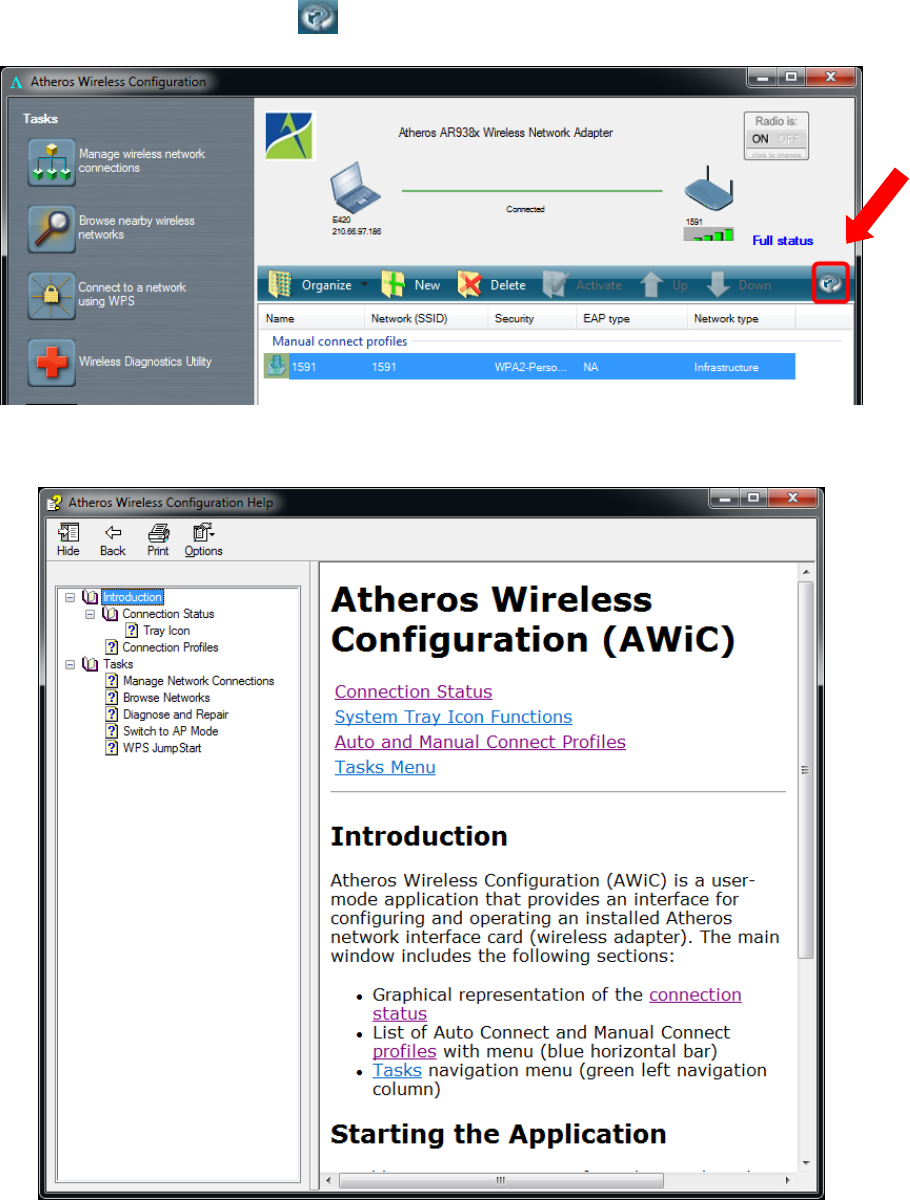Open the Organize dropdown arrow
The image size is (910, 1200).
(363, 286)
